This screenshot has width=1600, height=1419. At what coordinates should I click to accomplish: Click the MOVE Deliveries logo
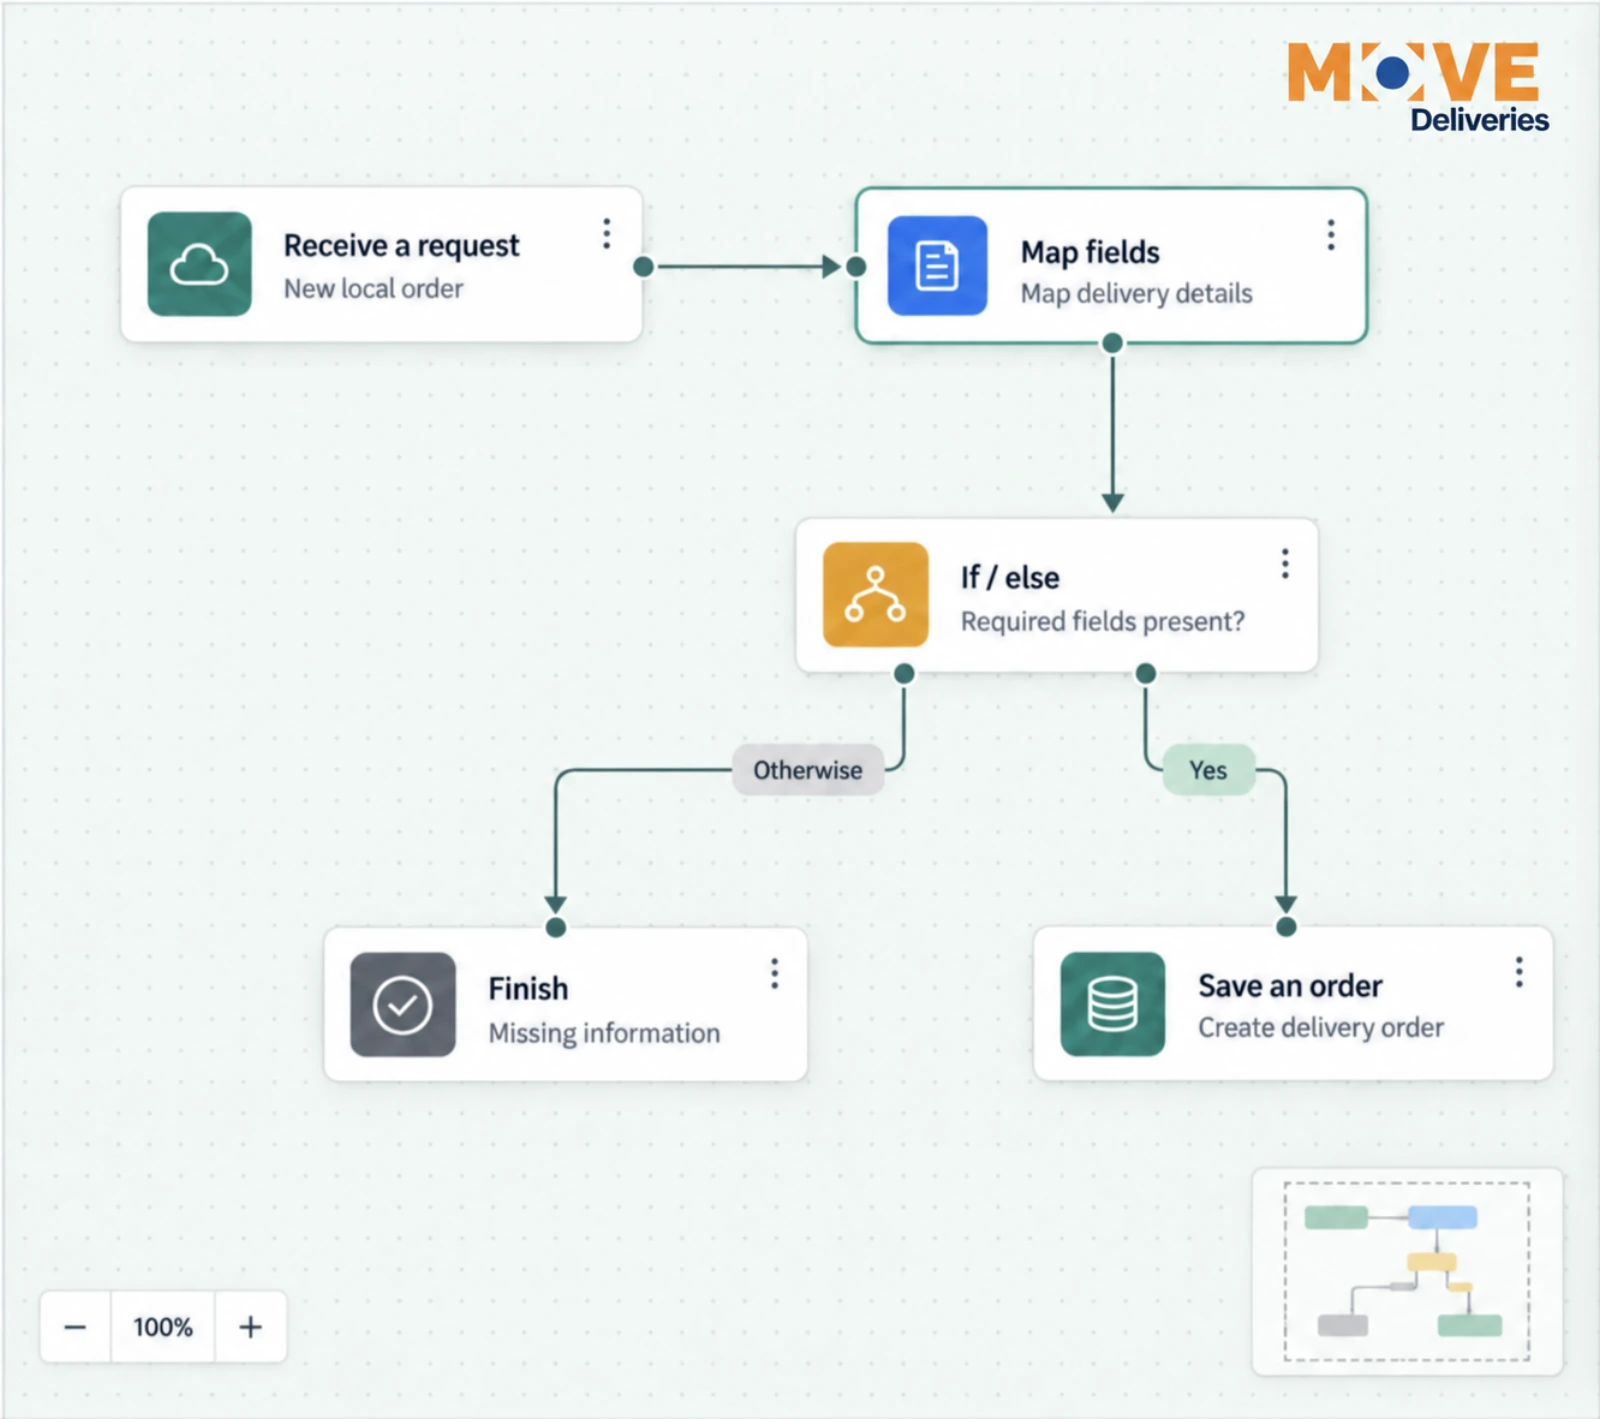click(x=1417, y=87)
